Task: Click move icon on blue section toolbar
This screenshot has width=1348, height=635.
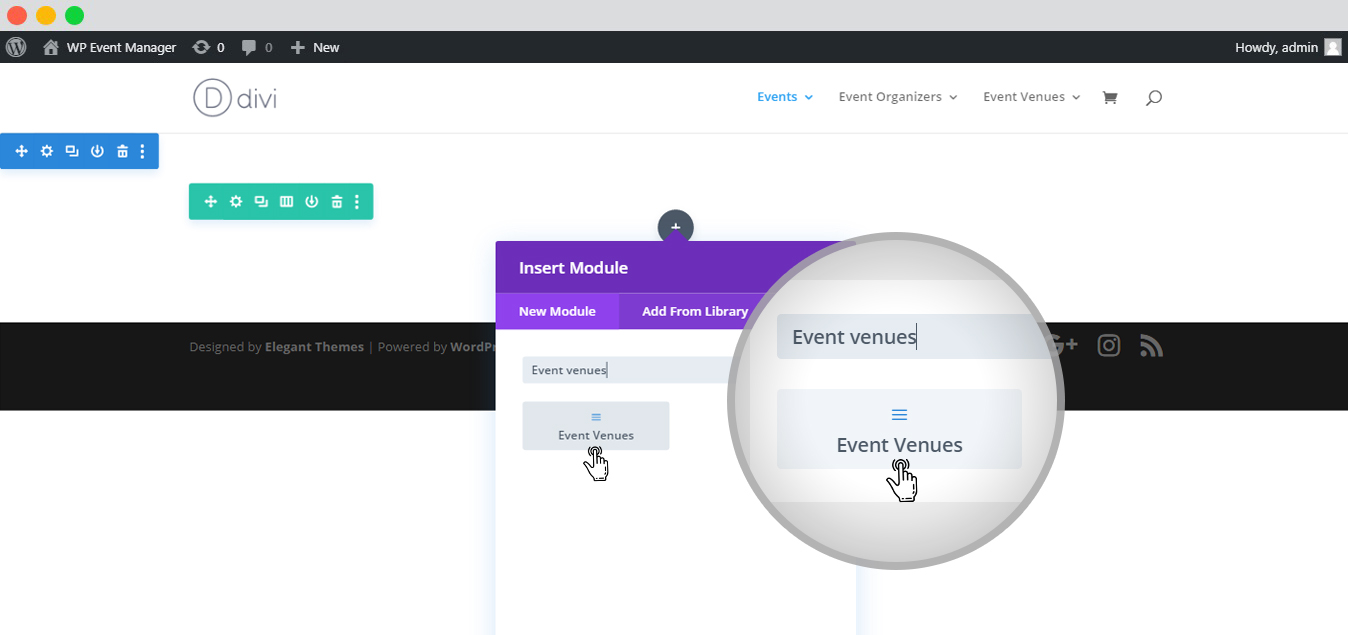Action: pos(21,151)
